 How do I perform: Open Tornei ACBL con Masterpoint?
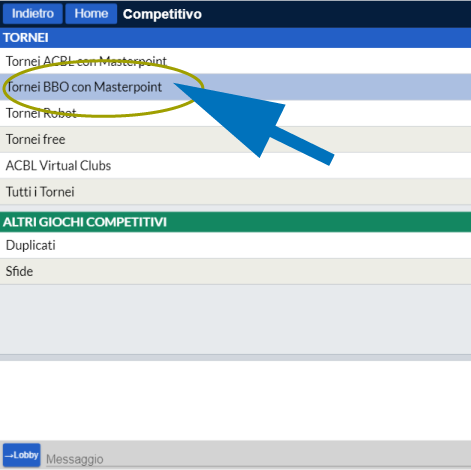point(235,61)
